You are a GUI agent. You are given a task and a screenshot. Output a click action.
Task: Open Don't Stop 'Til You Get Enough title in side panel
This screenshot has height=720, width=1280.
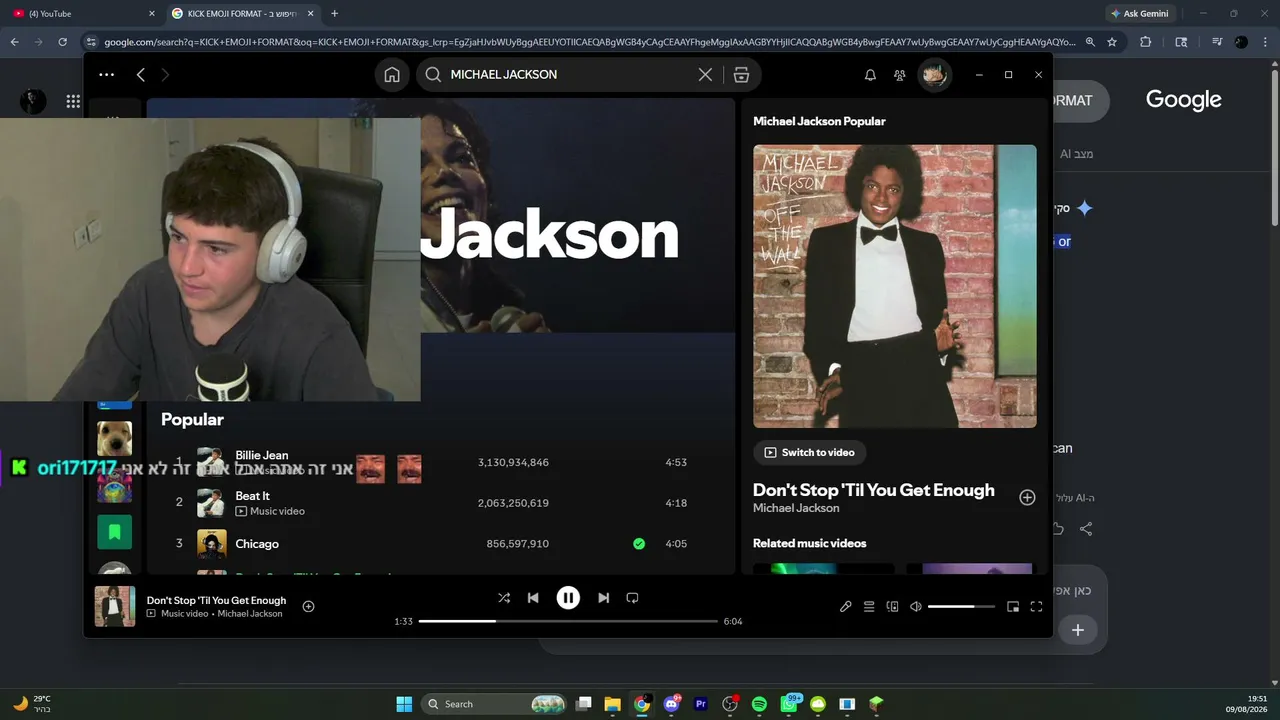pyautogui.click(x=874, y=490)
